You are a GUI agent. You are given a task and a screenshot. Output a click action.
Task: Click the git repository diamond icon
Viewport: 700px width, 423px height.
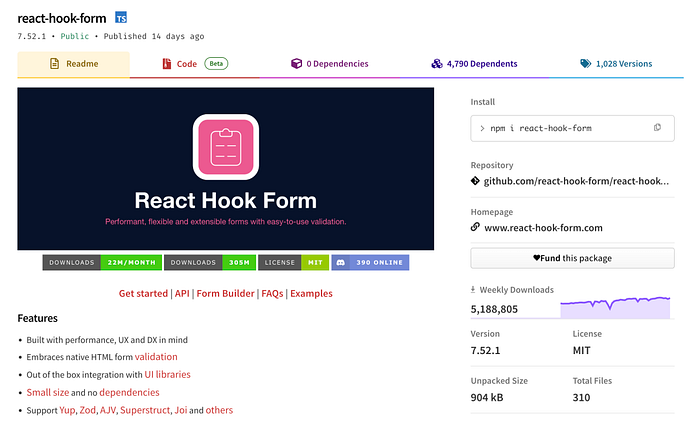point(475,181)
